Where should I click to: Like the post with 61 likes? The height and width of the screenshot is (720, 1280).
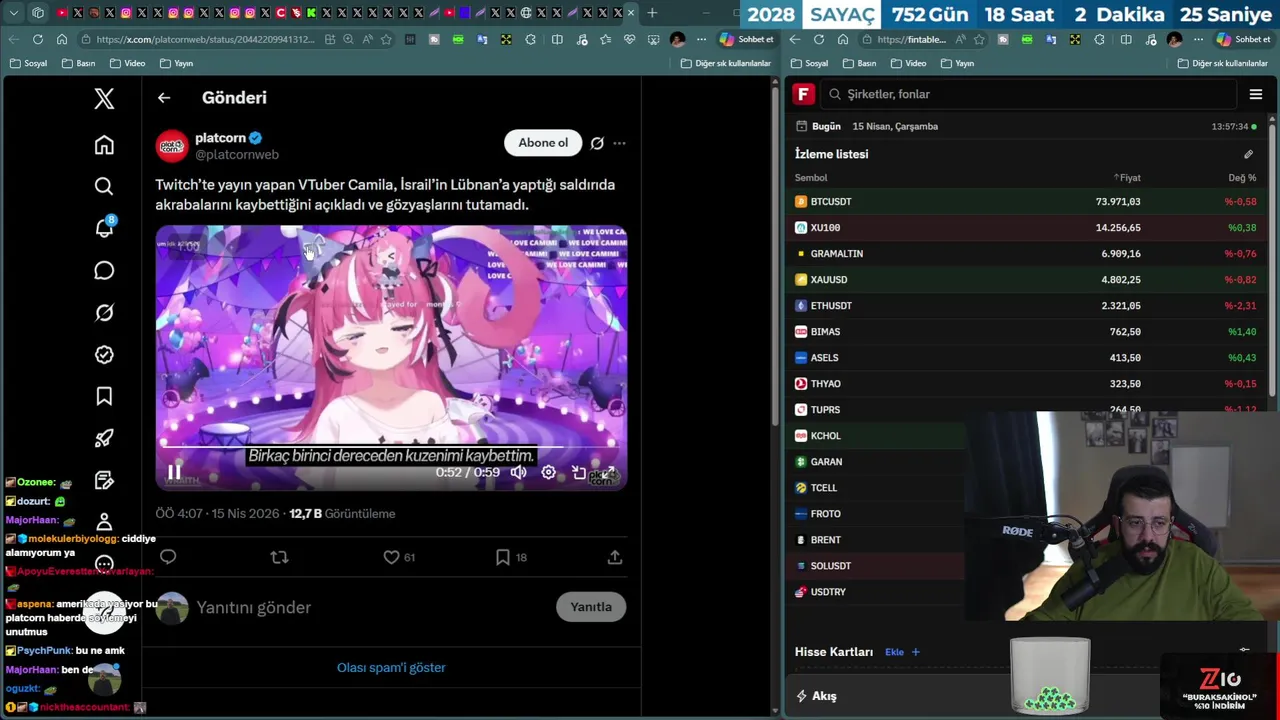[399, 557]
